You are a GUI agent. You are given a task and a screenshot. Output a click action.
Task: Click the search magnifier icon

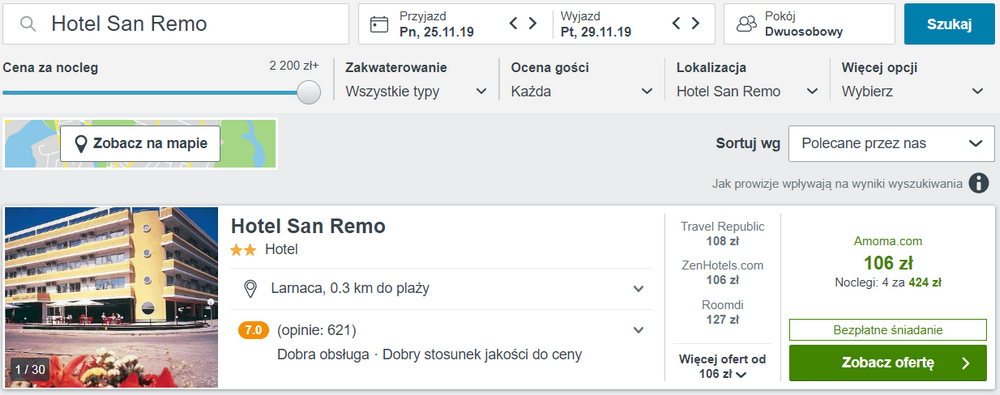click(27, 24)
